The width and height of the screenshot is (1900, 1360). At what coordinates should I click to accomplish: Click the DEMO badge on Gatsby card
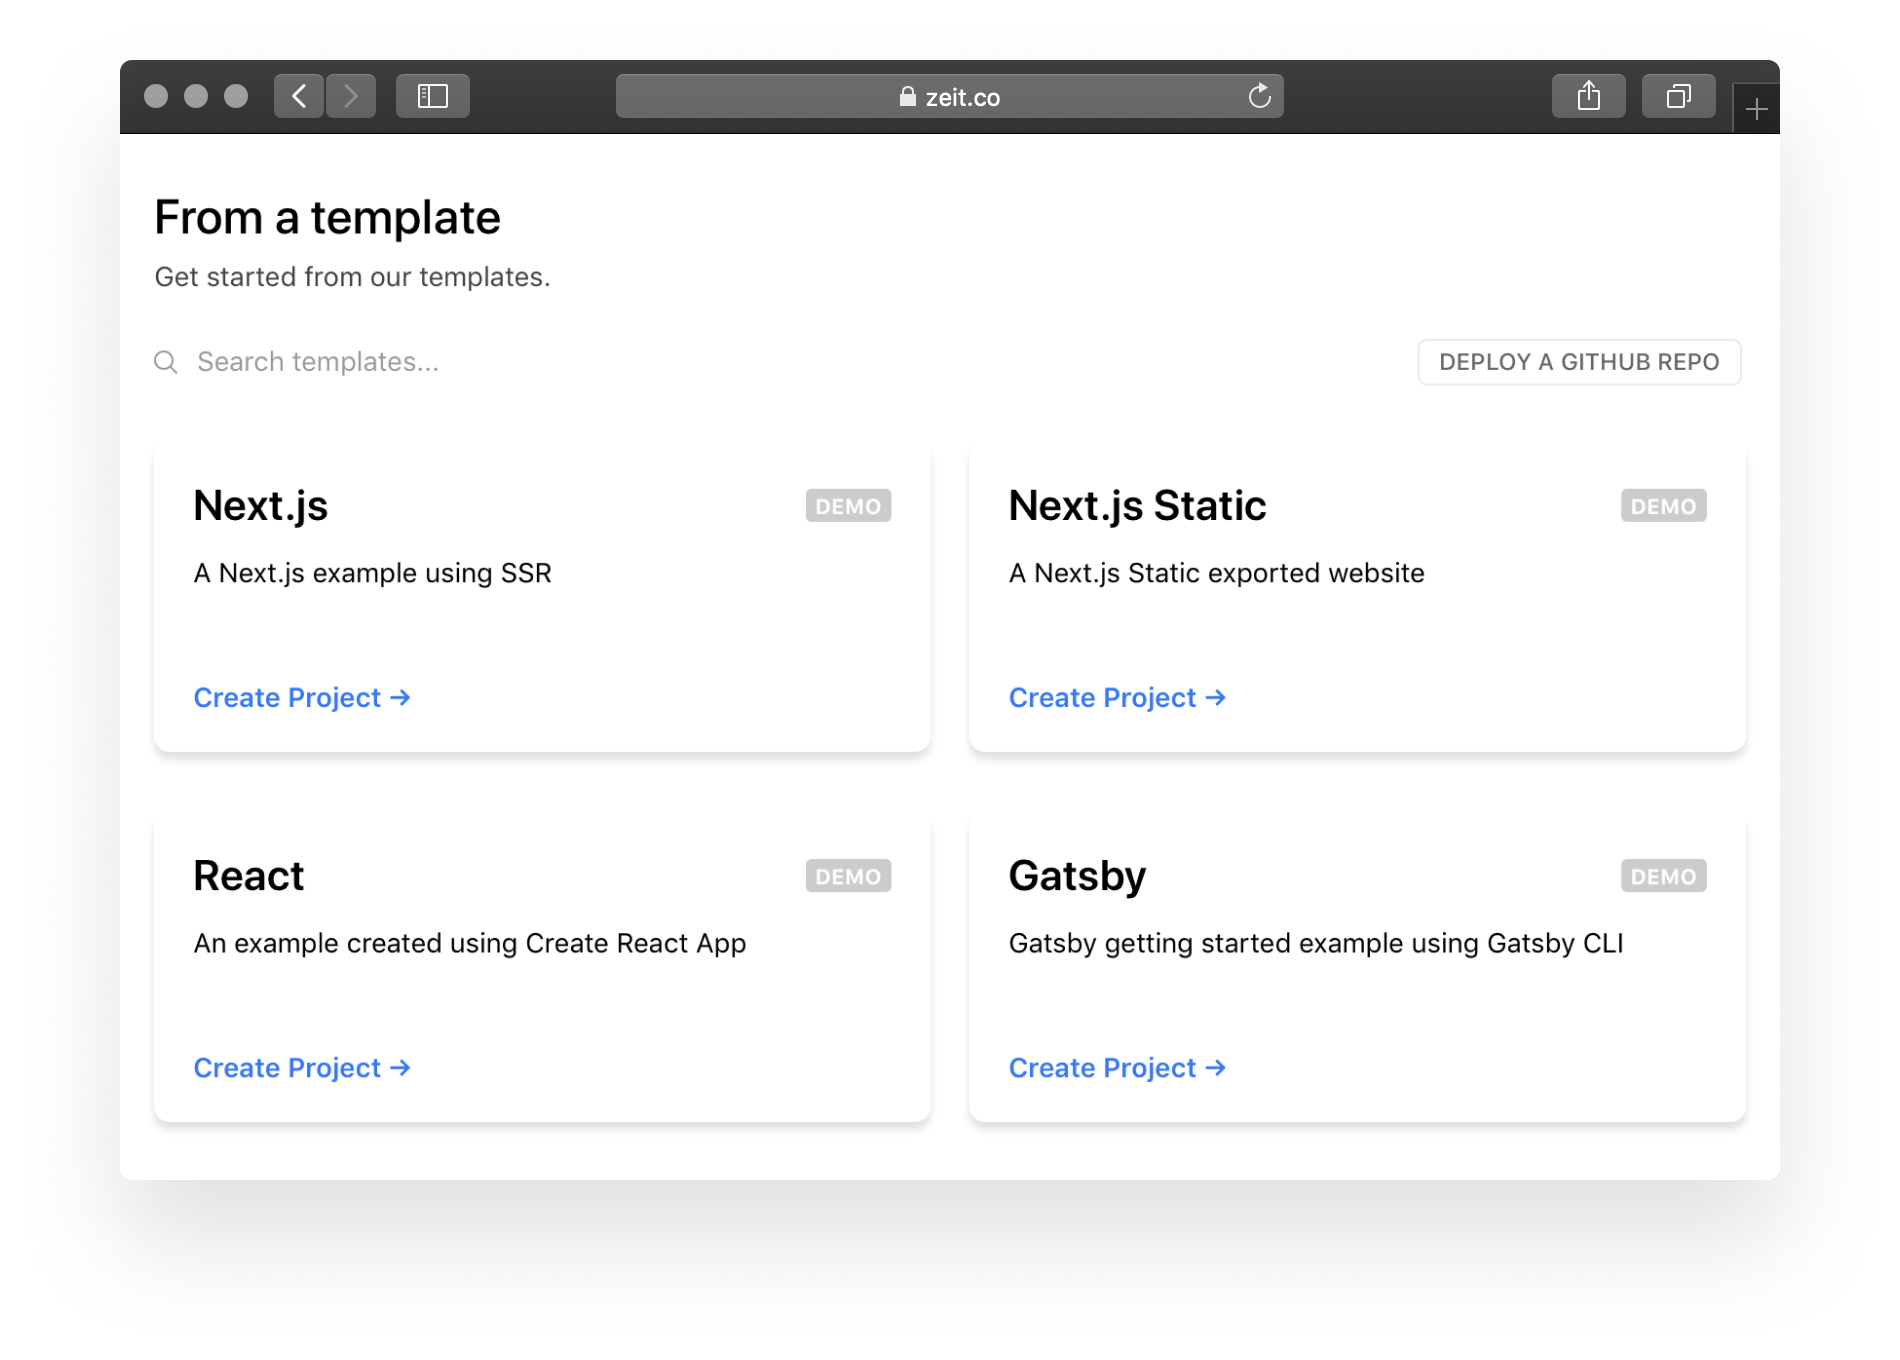point(1662,876)
